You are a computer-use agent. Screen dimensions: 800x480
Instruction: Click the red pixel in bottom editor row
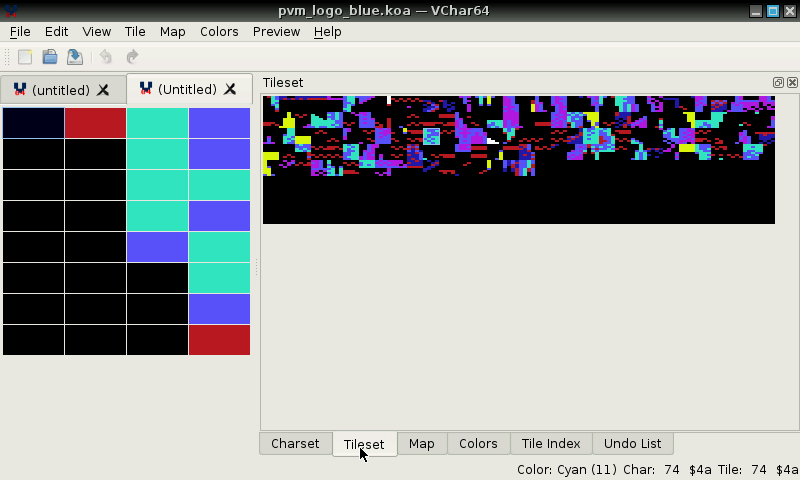point(219,340)
